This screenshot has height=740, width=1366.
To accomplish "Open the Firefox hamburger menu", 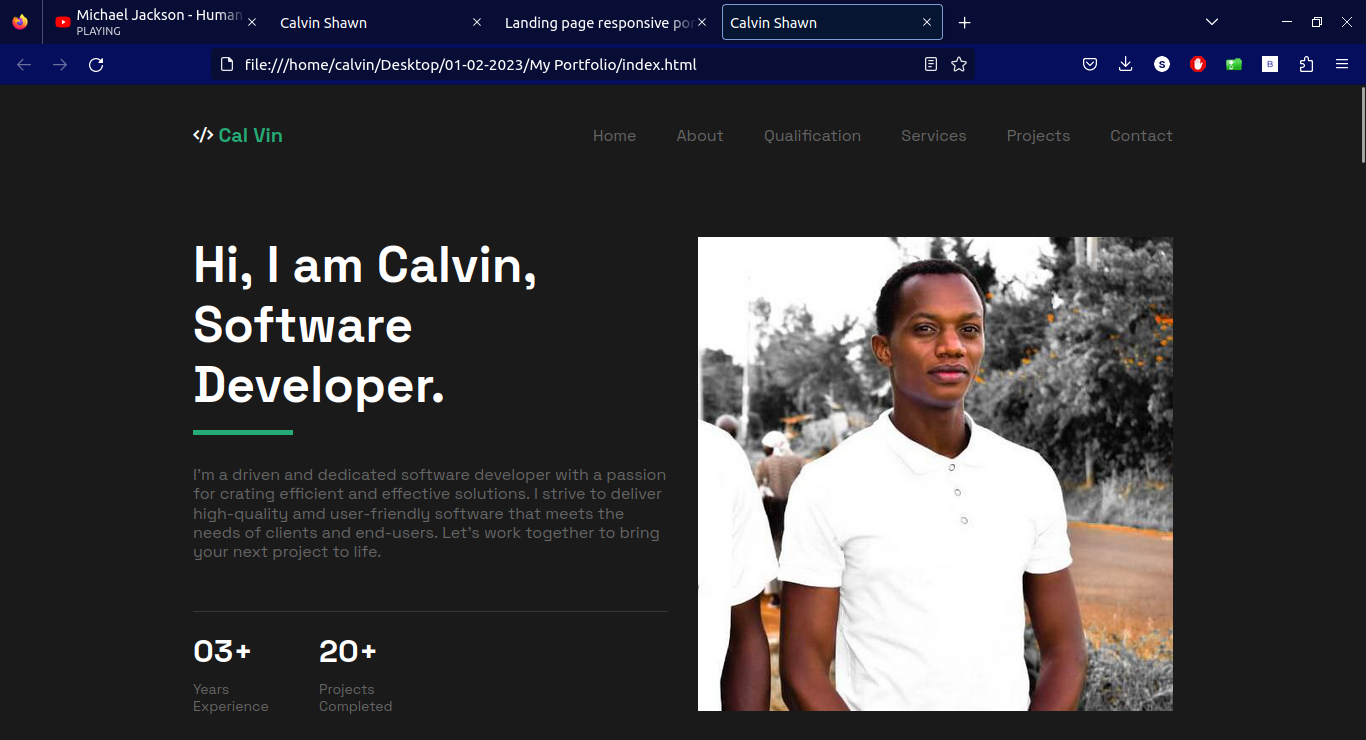I will [1341, 63].
